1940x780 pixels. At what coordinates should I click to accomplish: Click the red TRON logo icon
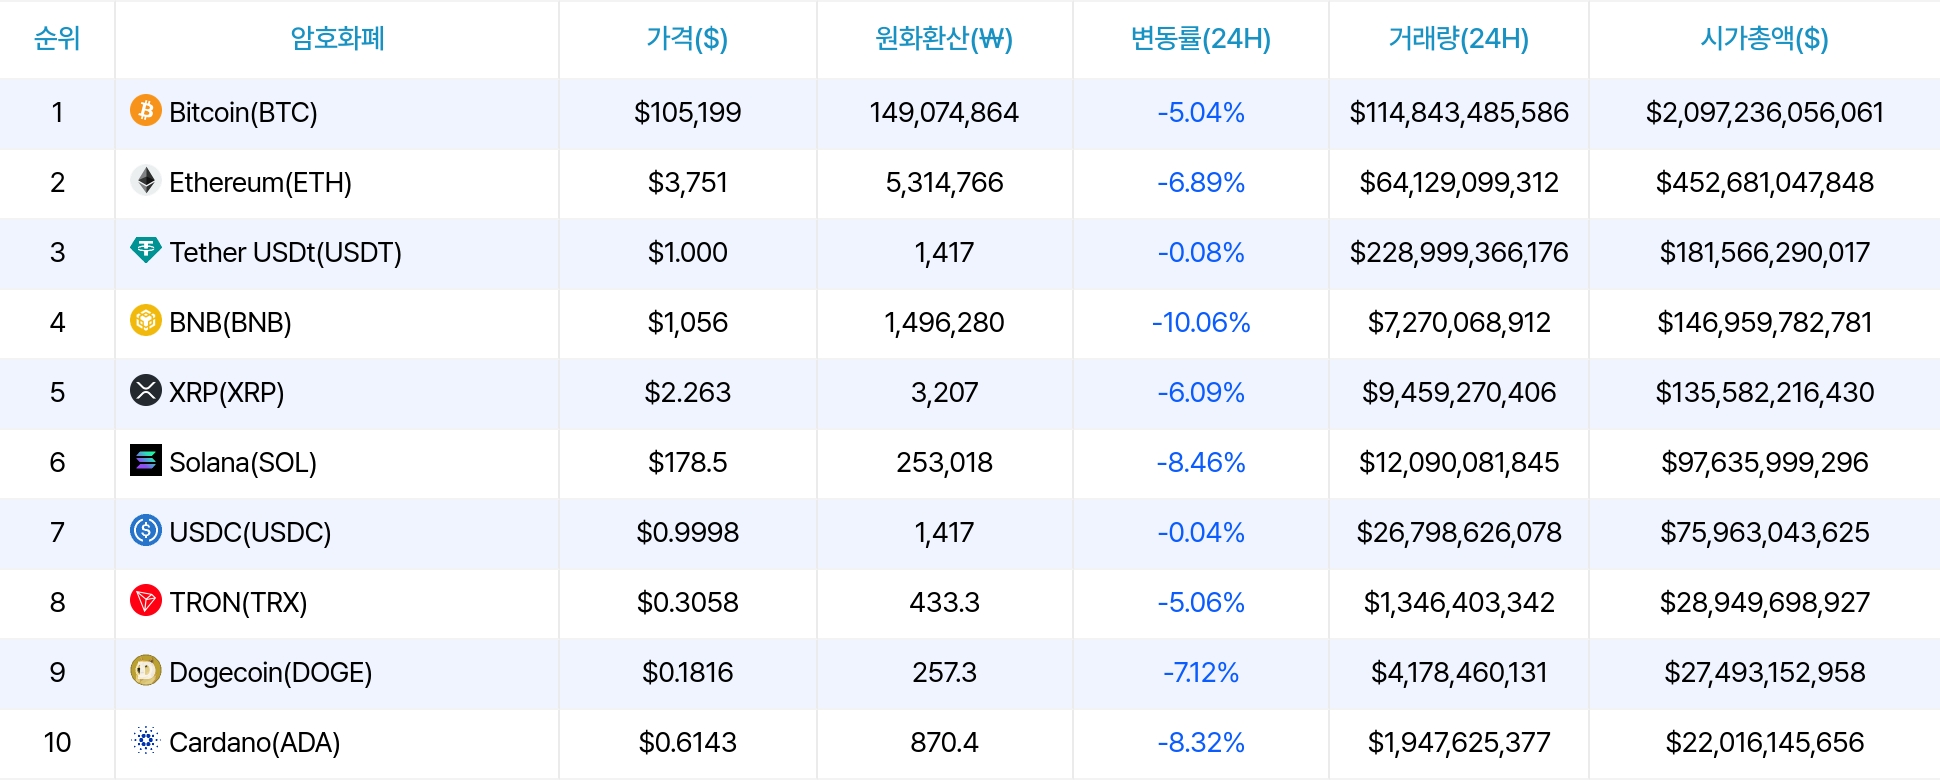[x=146, y=600]
